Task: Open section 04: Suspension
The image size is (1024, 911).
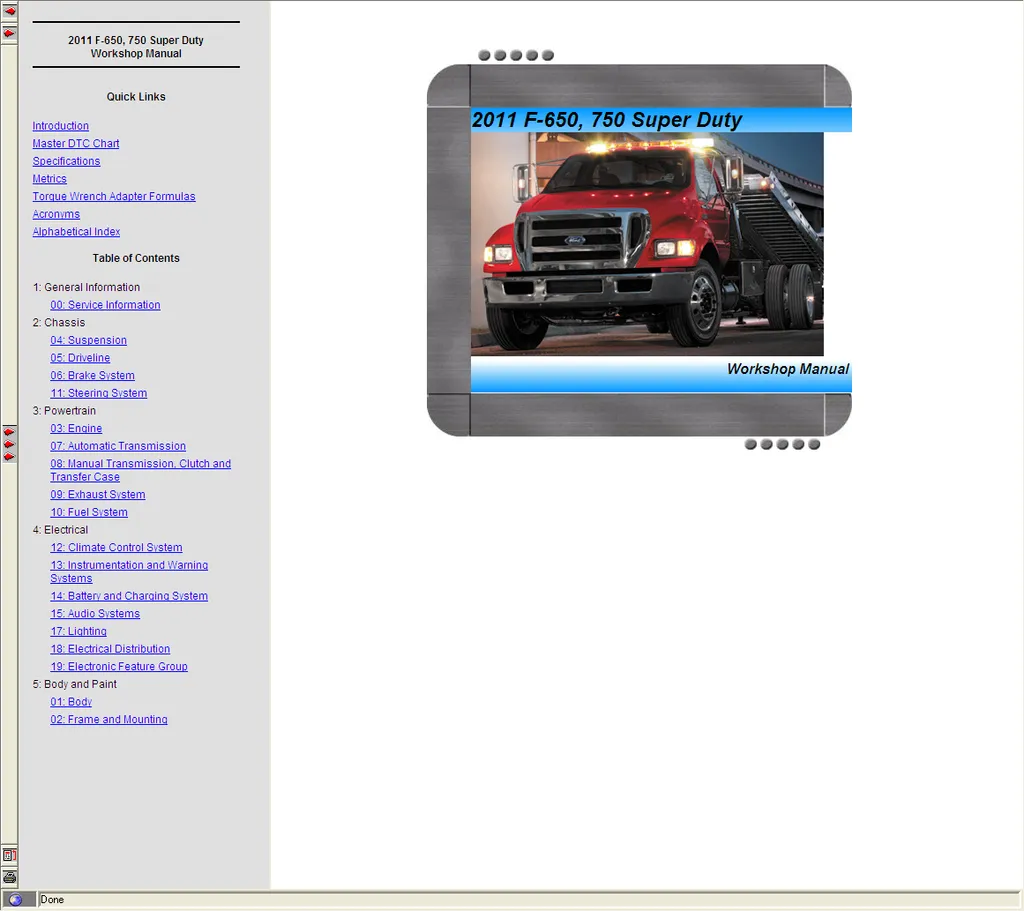Action: coord(89,340)
